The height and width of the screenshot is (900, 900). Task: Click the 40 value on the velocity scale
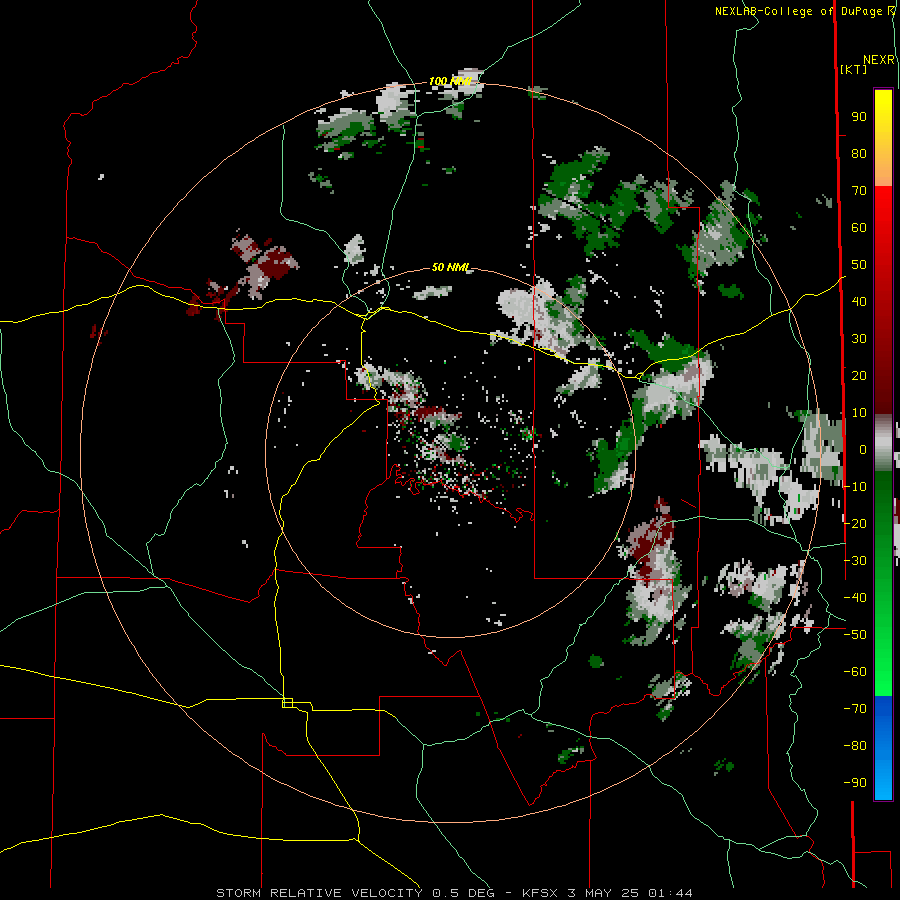click(859, 302)
